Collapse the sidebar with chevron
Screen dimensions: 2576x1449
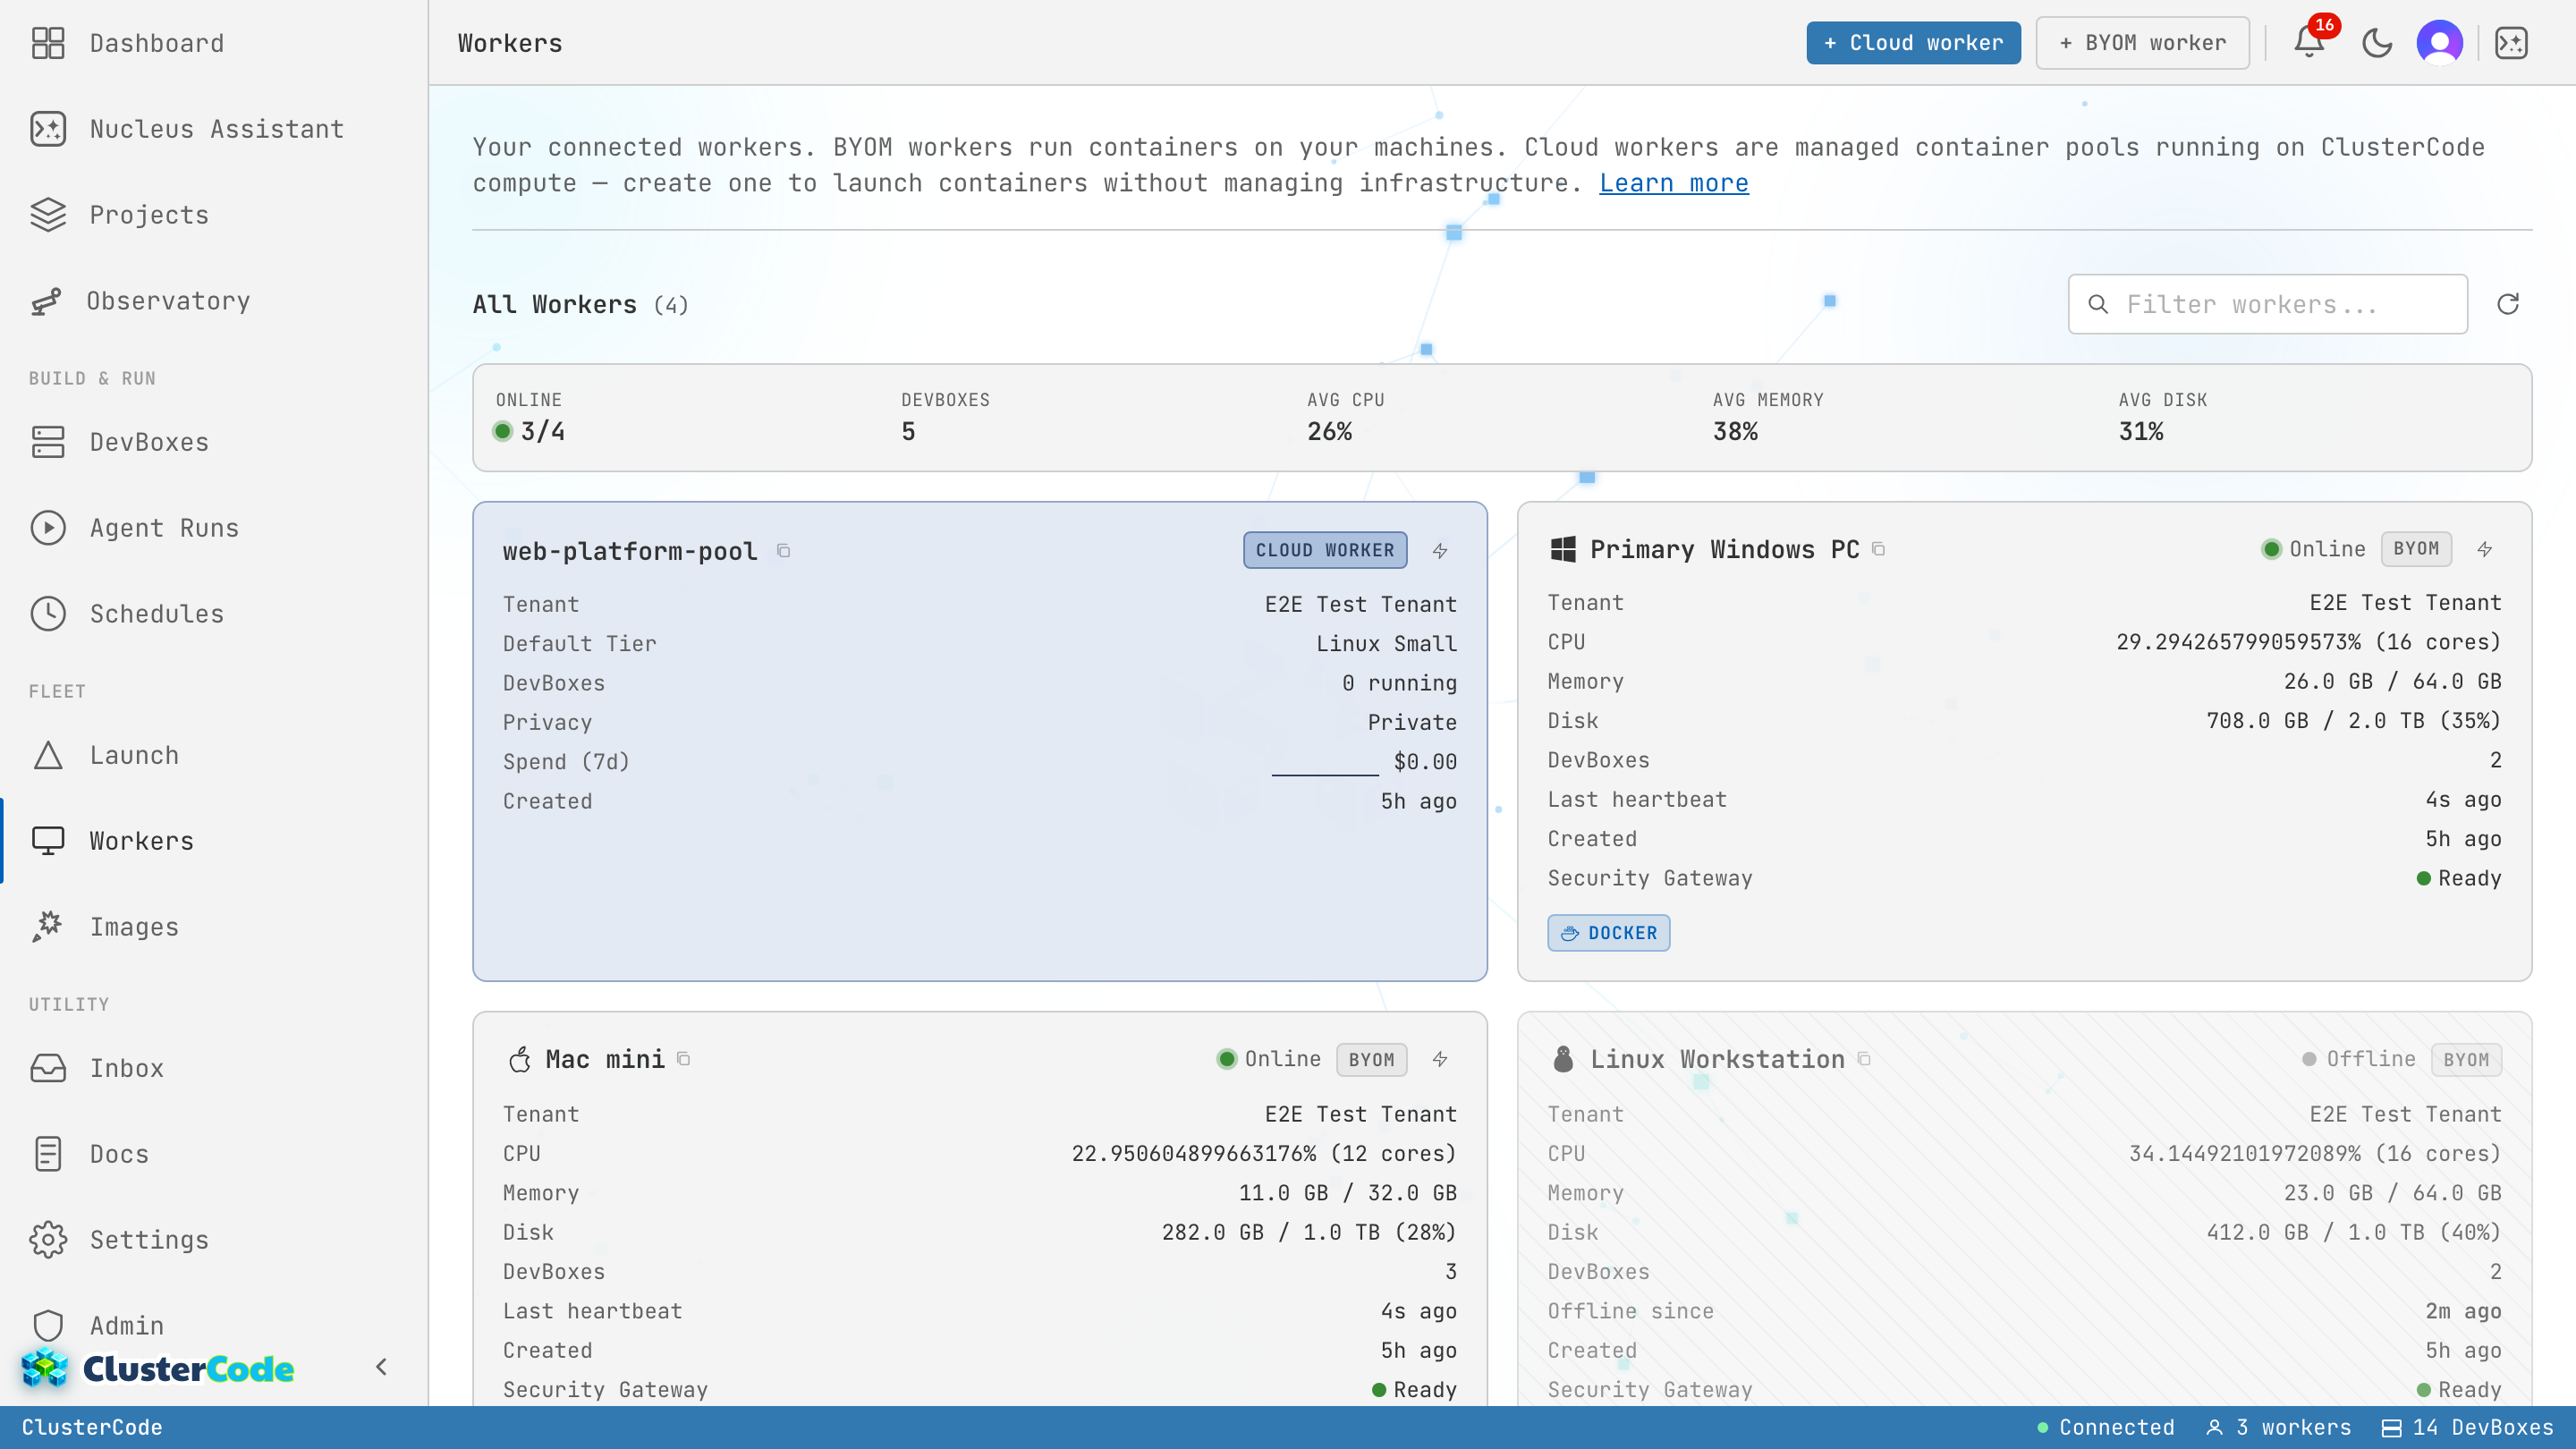click(381, 1367)
